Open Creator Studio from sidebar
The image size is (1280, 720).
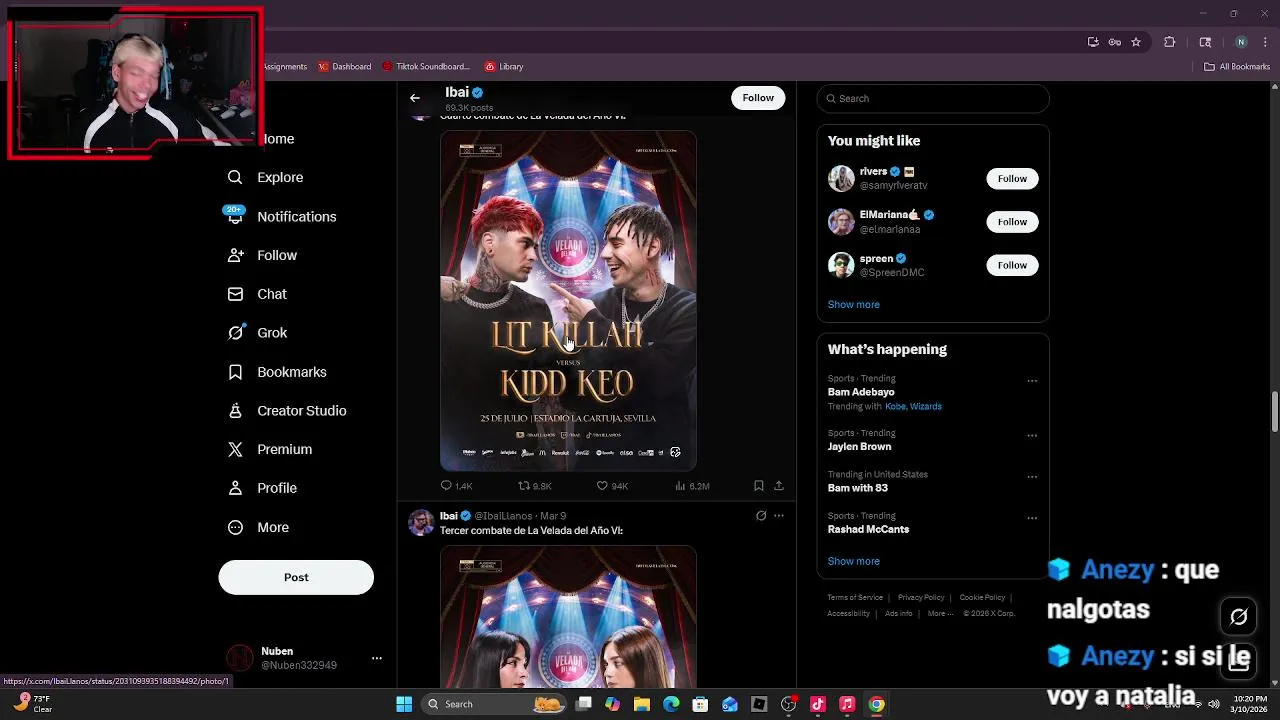click(x=301, y=411)
